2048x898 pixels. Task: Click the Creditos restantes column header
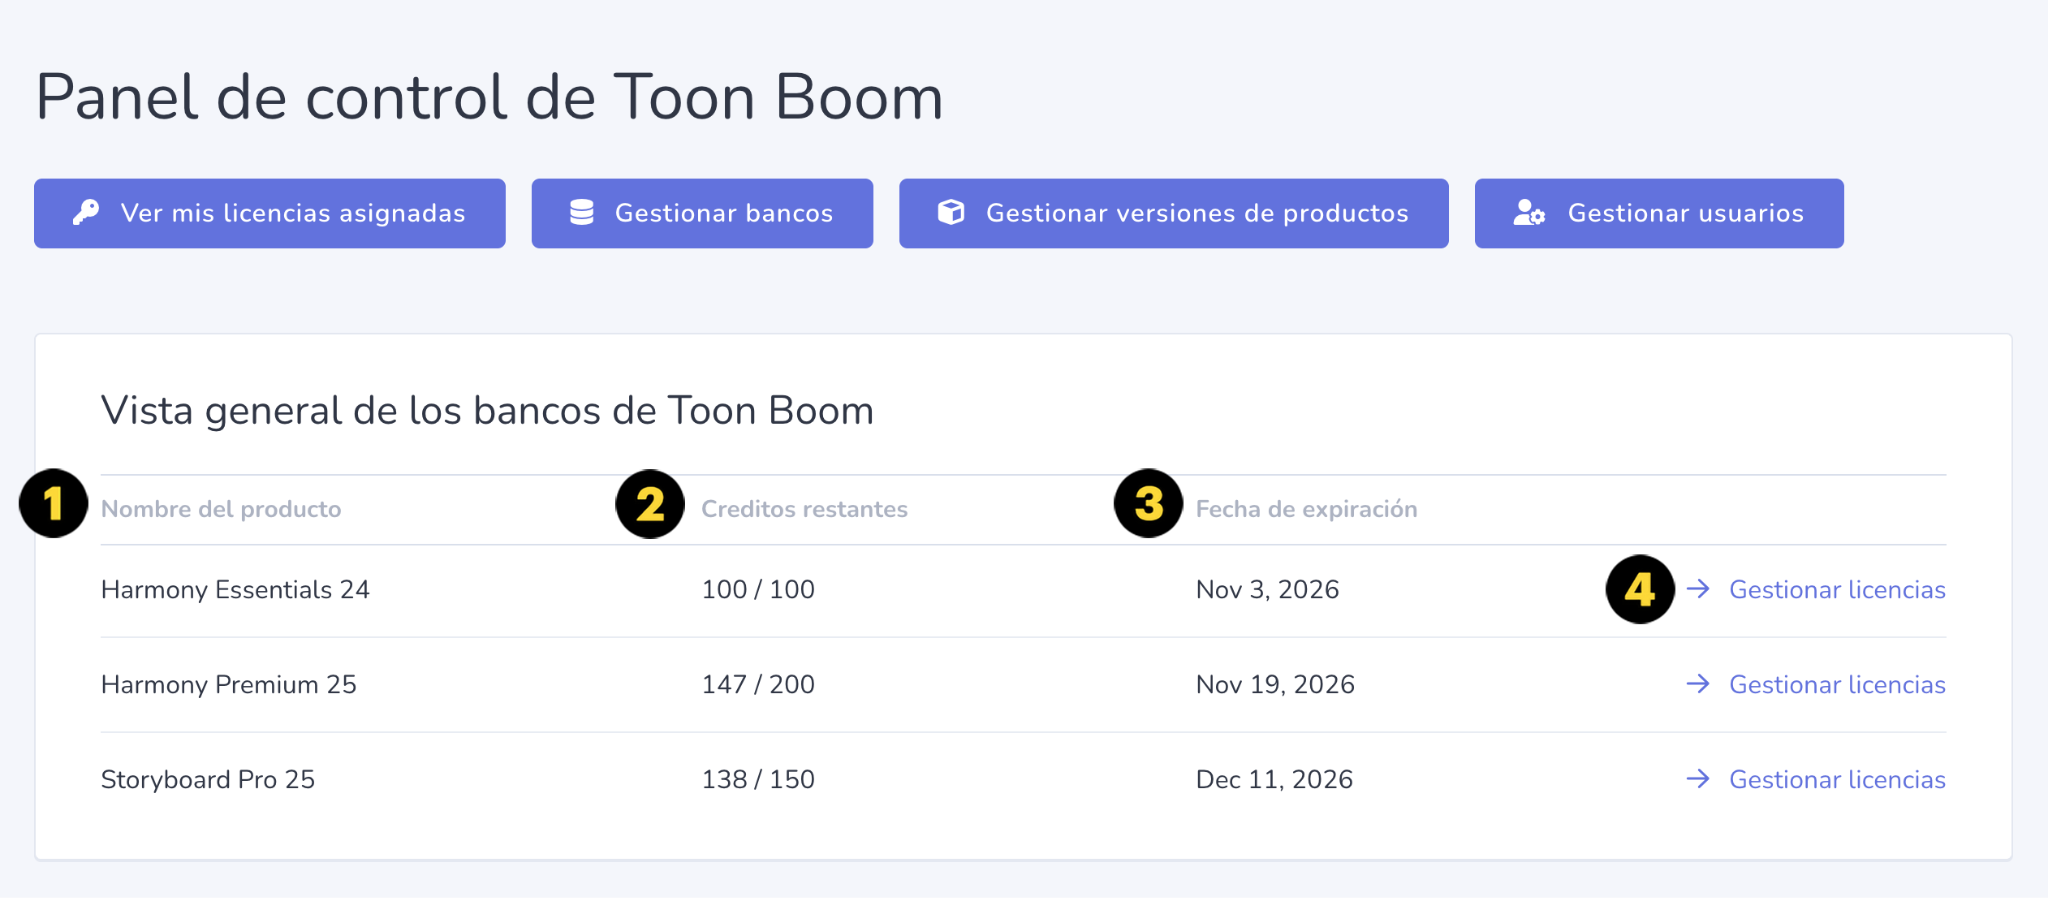[805, 509]
